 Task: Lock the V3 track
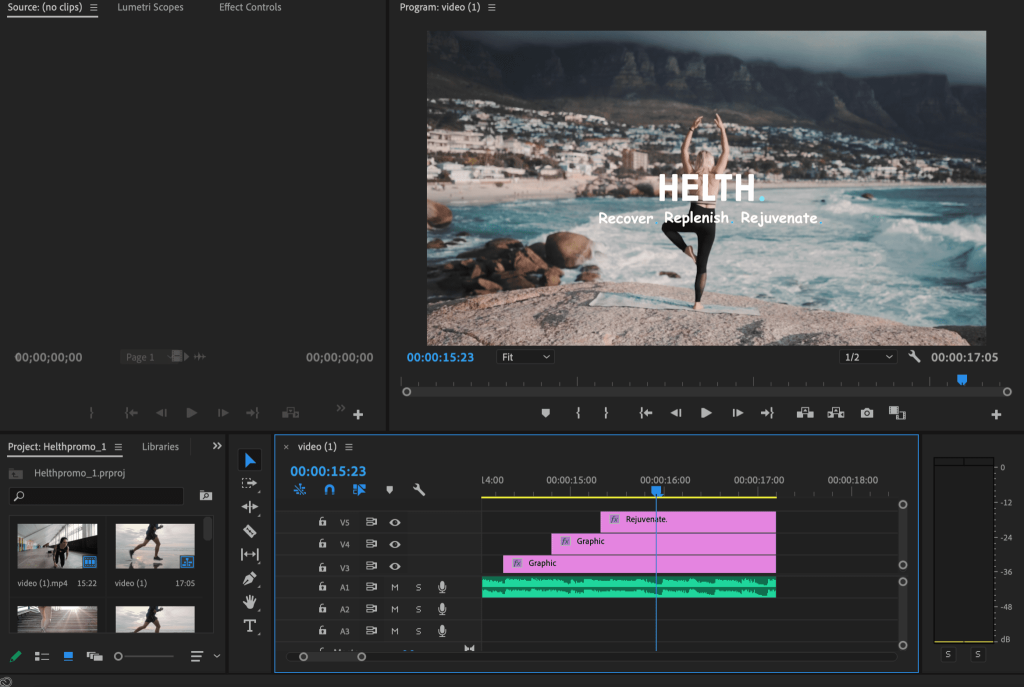(321, 567)
